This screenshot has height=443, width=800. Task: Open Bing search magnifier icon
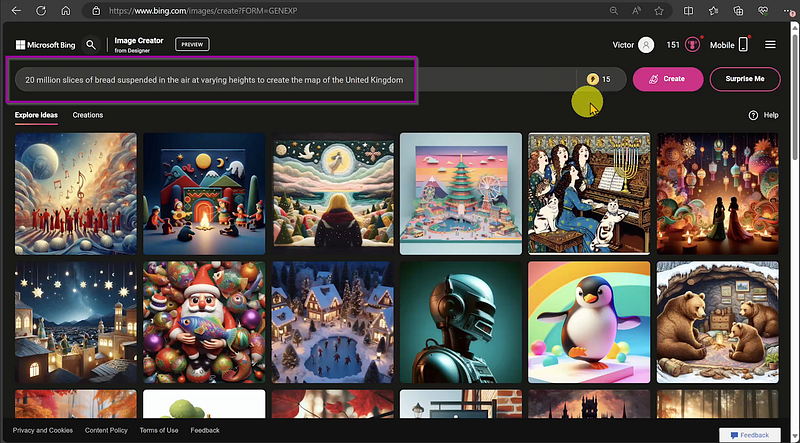[91, 45]
